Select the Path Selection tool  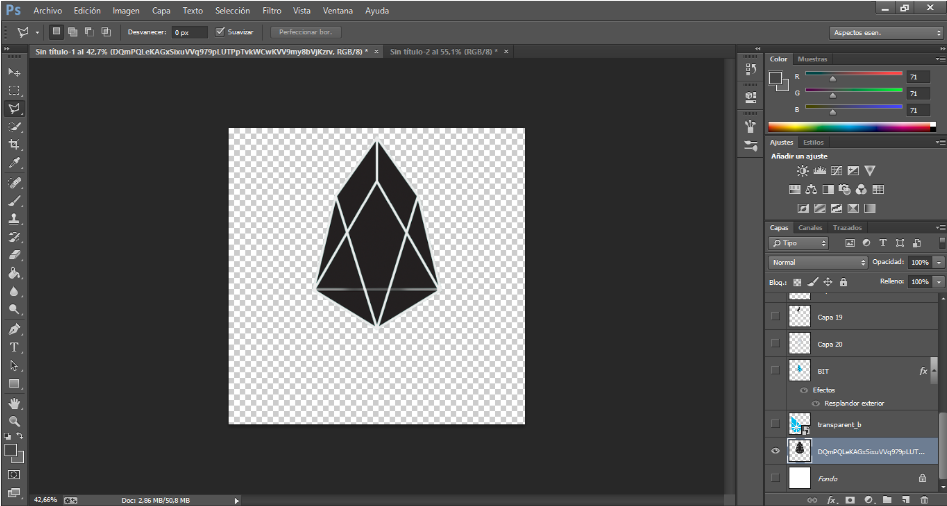pyautogui.click(x=14, y=365)
